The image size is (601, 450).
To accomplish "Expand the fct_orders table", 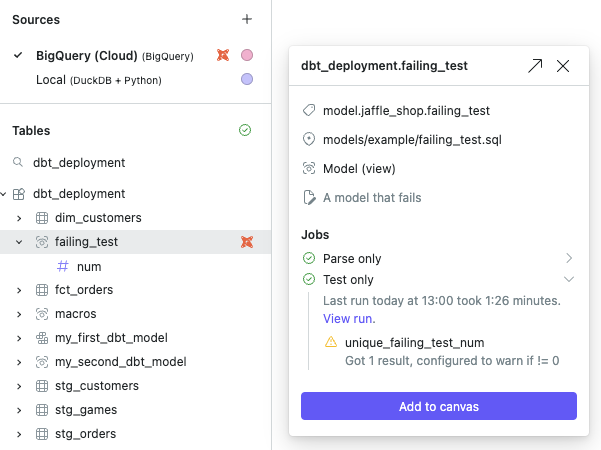I will coord(19,290).
